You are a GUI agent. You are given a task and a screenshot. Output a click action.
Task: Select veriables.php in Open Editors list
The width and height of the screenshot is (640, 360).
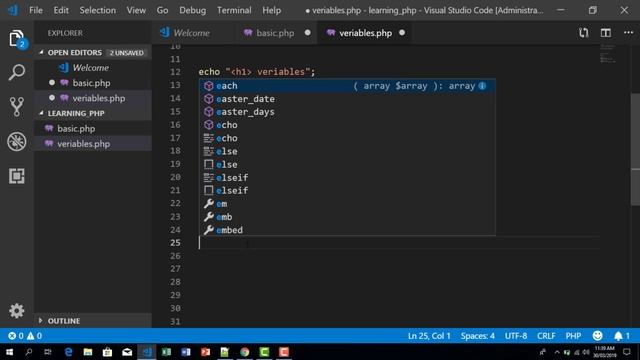coord(98,98)
